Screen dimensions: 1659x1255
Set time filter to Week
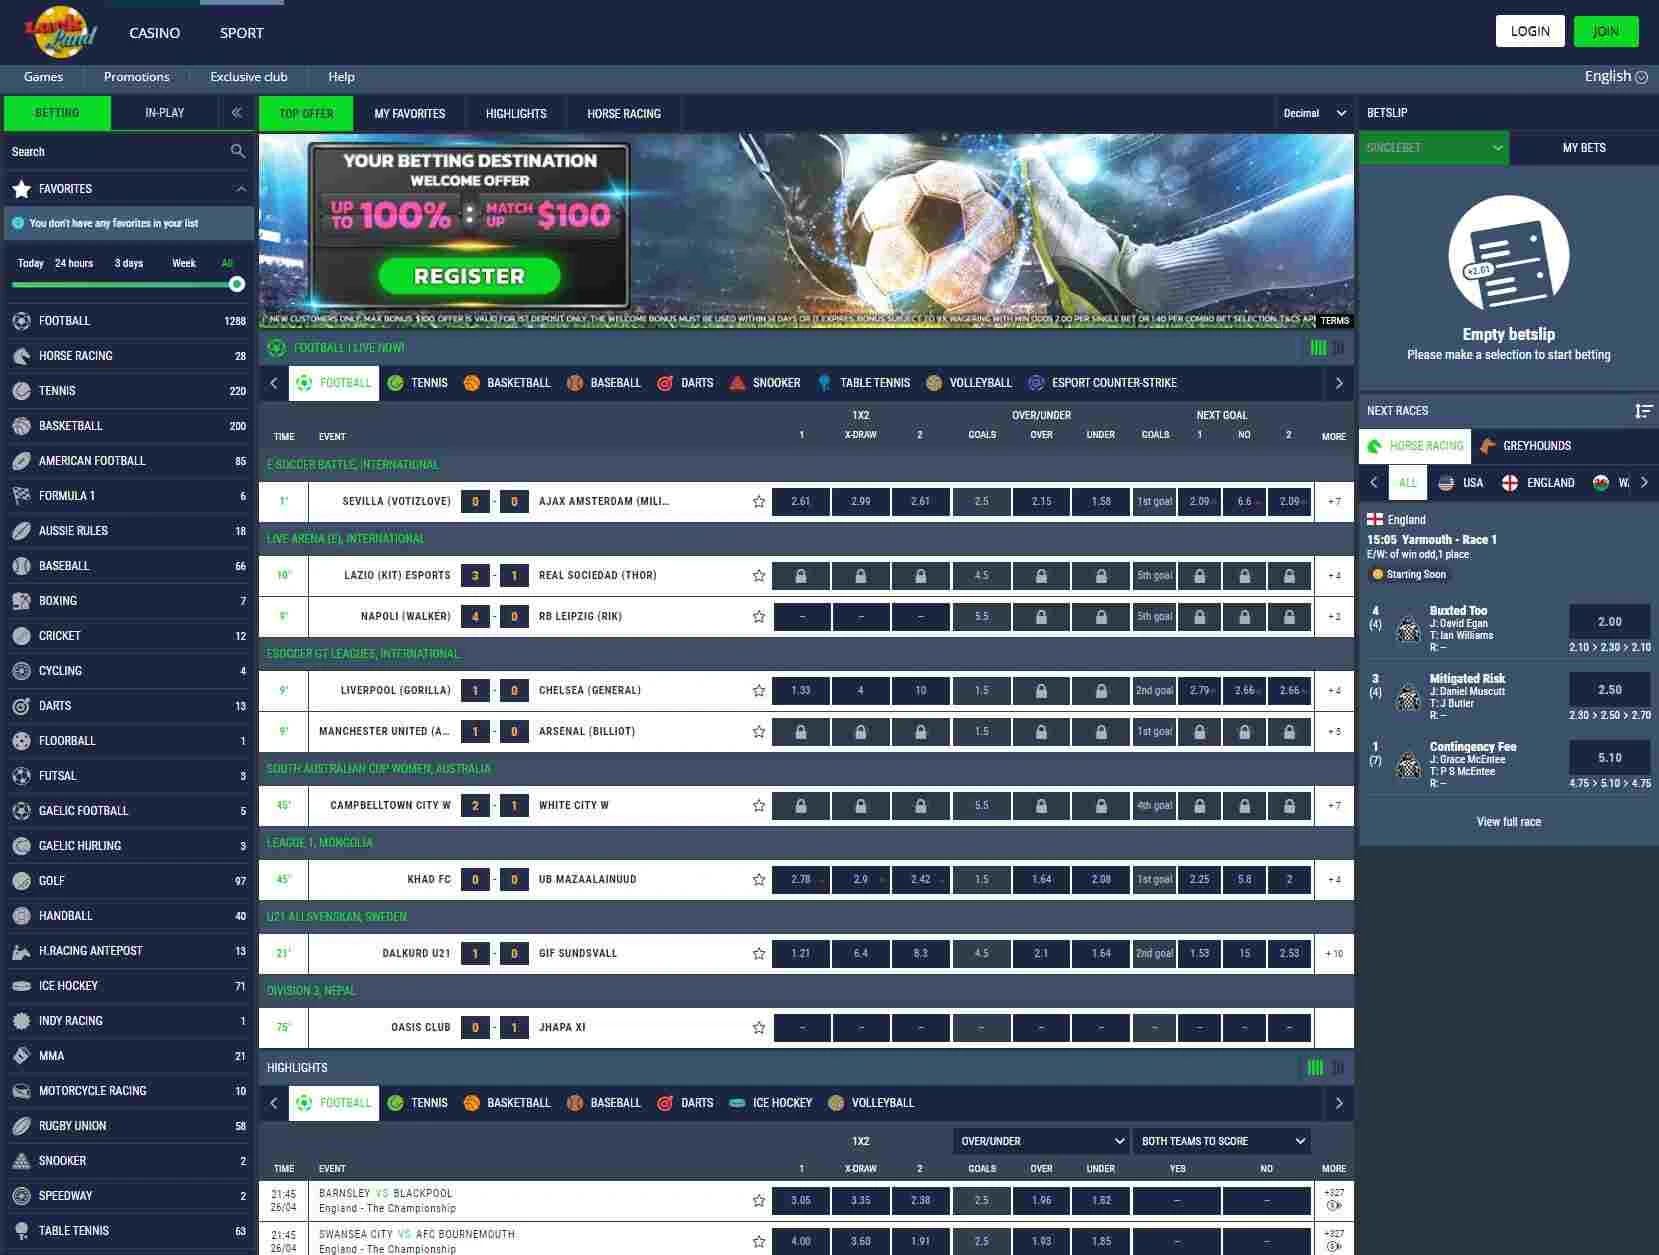184,263
